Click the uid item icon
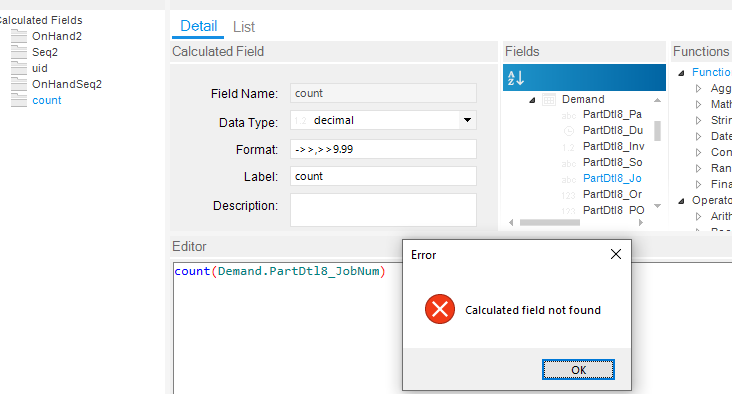Image resolution: width=732 pixels, height=394 pixels. (19, 68)
